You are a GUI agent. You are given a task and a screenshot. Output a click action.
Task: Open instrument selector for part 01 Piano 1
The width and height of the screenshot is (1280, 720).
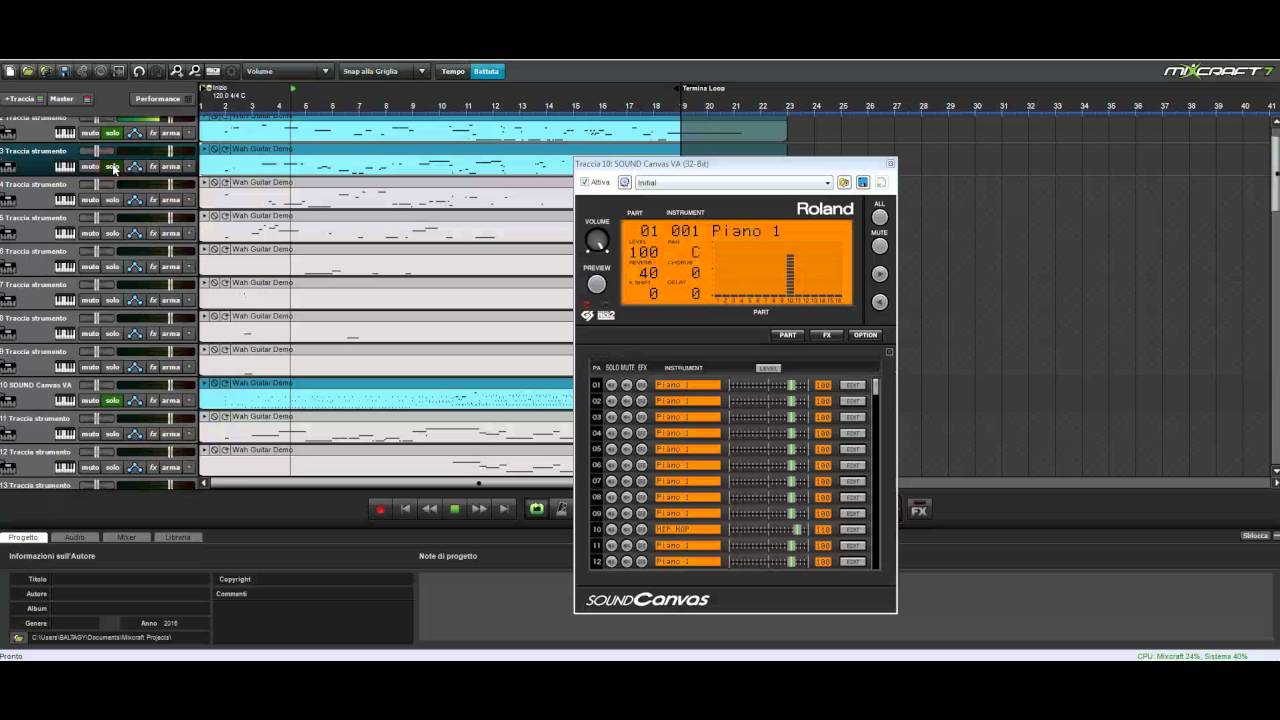[x=688, y=385]
